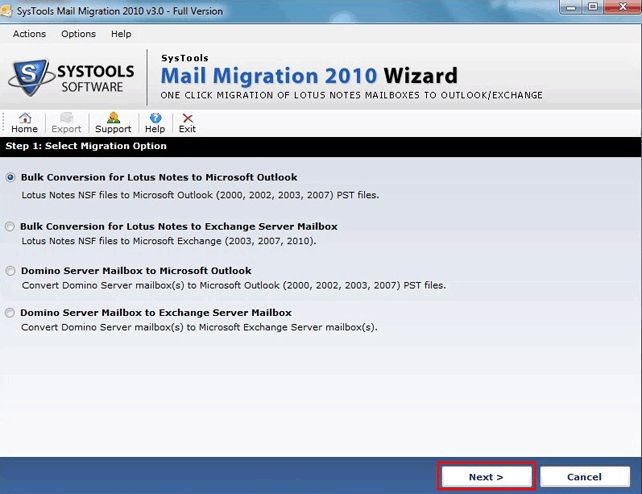The height and width of the screenshot is (494, 642).
Task: Open the Actions menu
Action: [29, 34]
